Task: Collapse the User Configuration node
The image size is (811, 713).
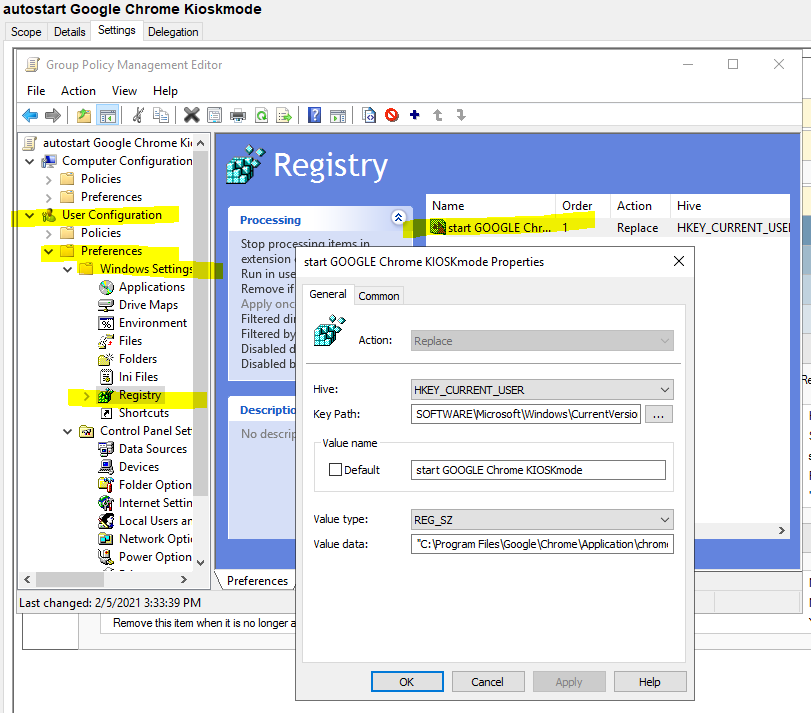Action: pyautogui.click(x=29, y=215)
